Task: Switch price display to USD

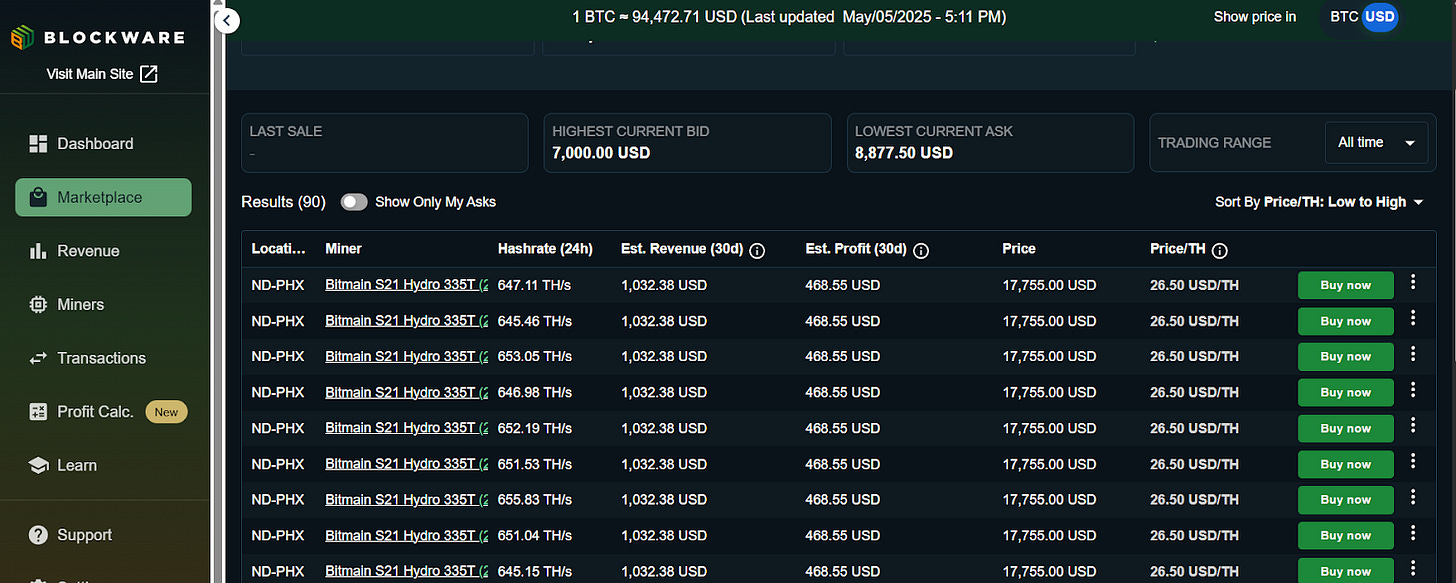Action: point(1379,17)
